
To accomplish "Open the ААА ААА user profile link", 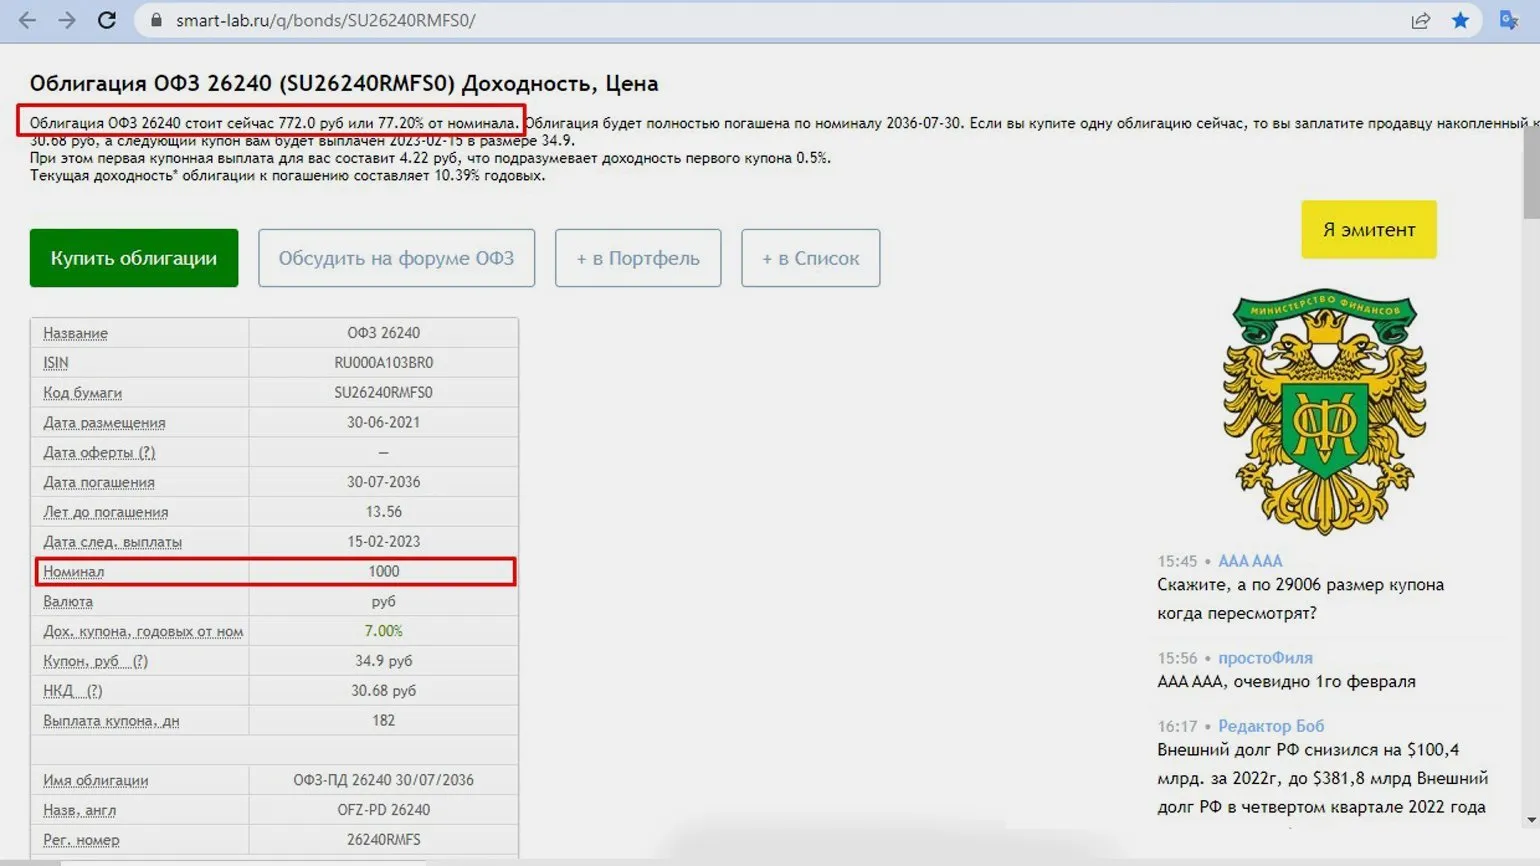I will 1249,561.
